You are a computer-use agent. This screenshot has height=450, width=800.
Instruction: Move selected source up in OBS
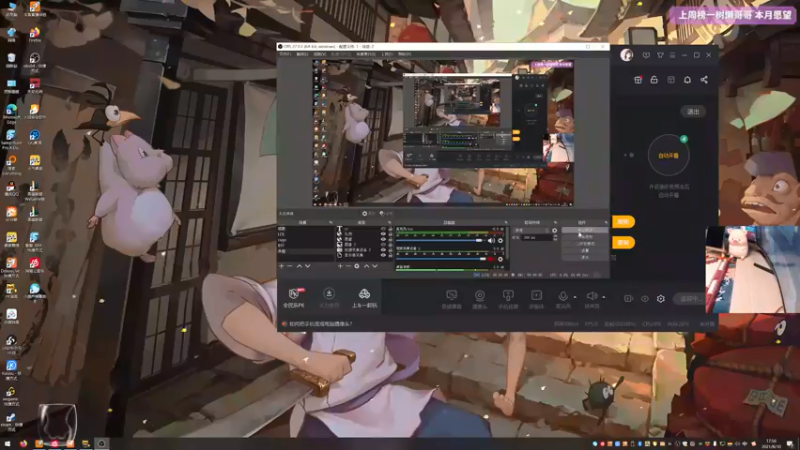click(x=366, y=266)
